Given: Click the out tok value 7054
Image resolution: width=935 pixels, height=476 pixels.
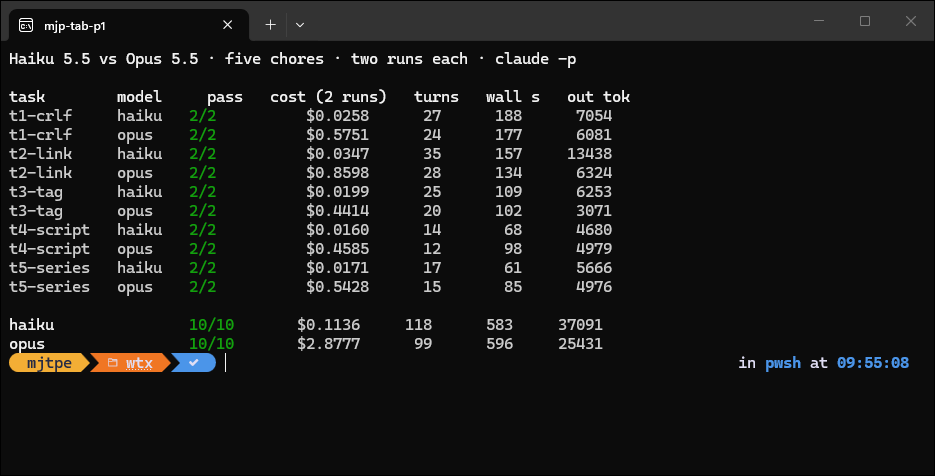Looking at the screenshot, I should (x=594, y=116).
